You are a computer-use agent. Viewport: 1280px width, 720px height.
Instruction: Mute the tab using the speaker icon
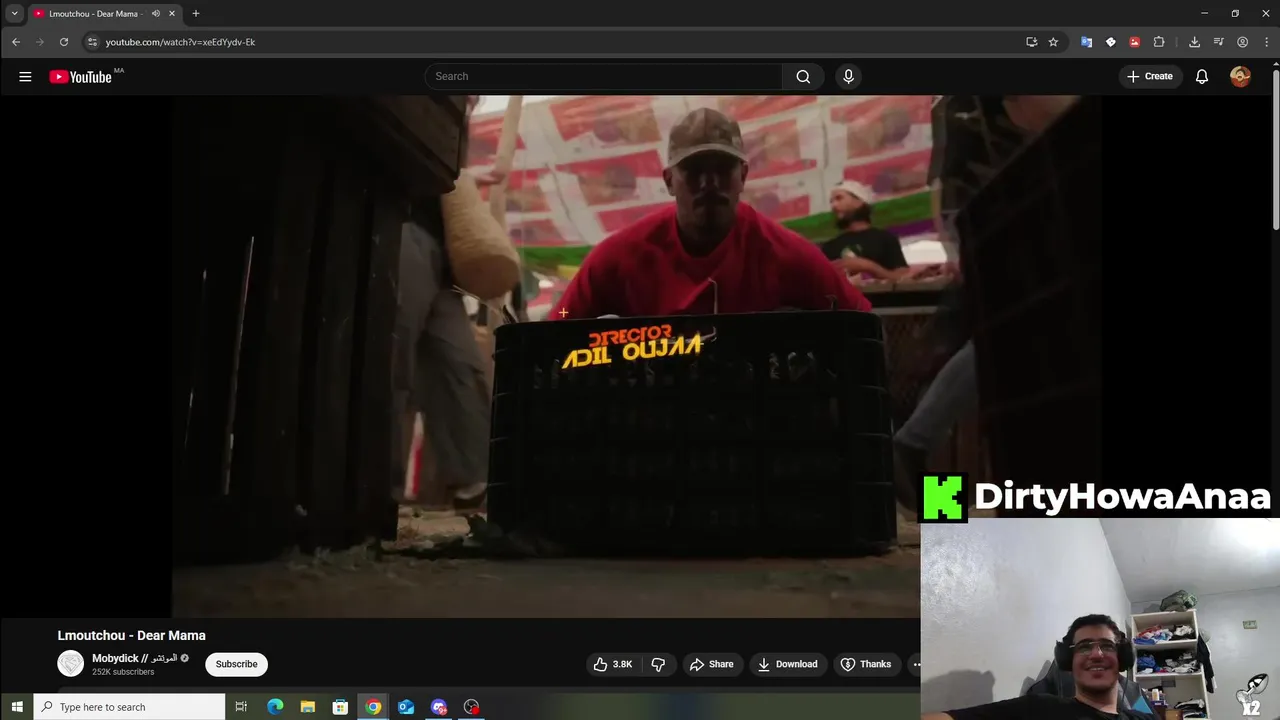pyautogui.click(x=156, y=14)
